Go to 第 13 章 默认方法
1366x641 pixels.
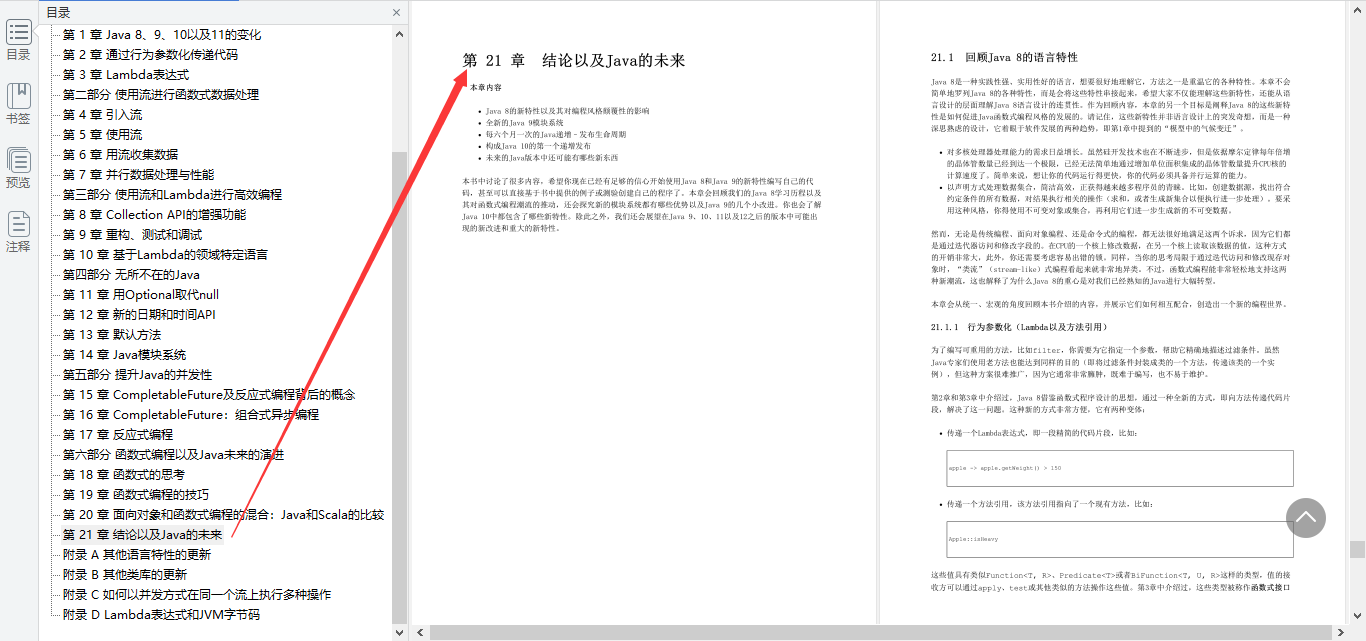point(112,335)
